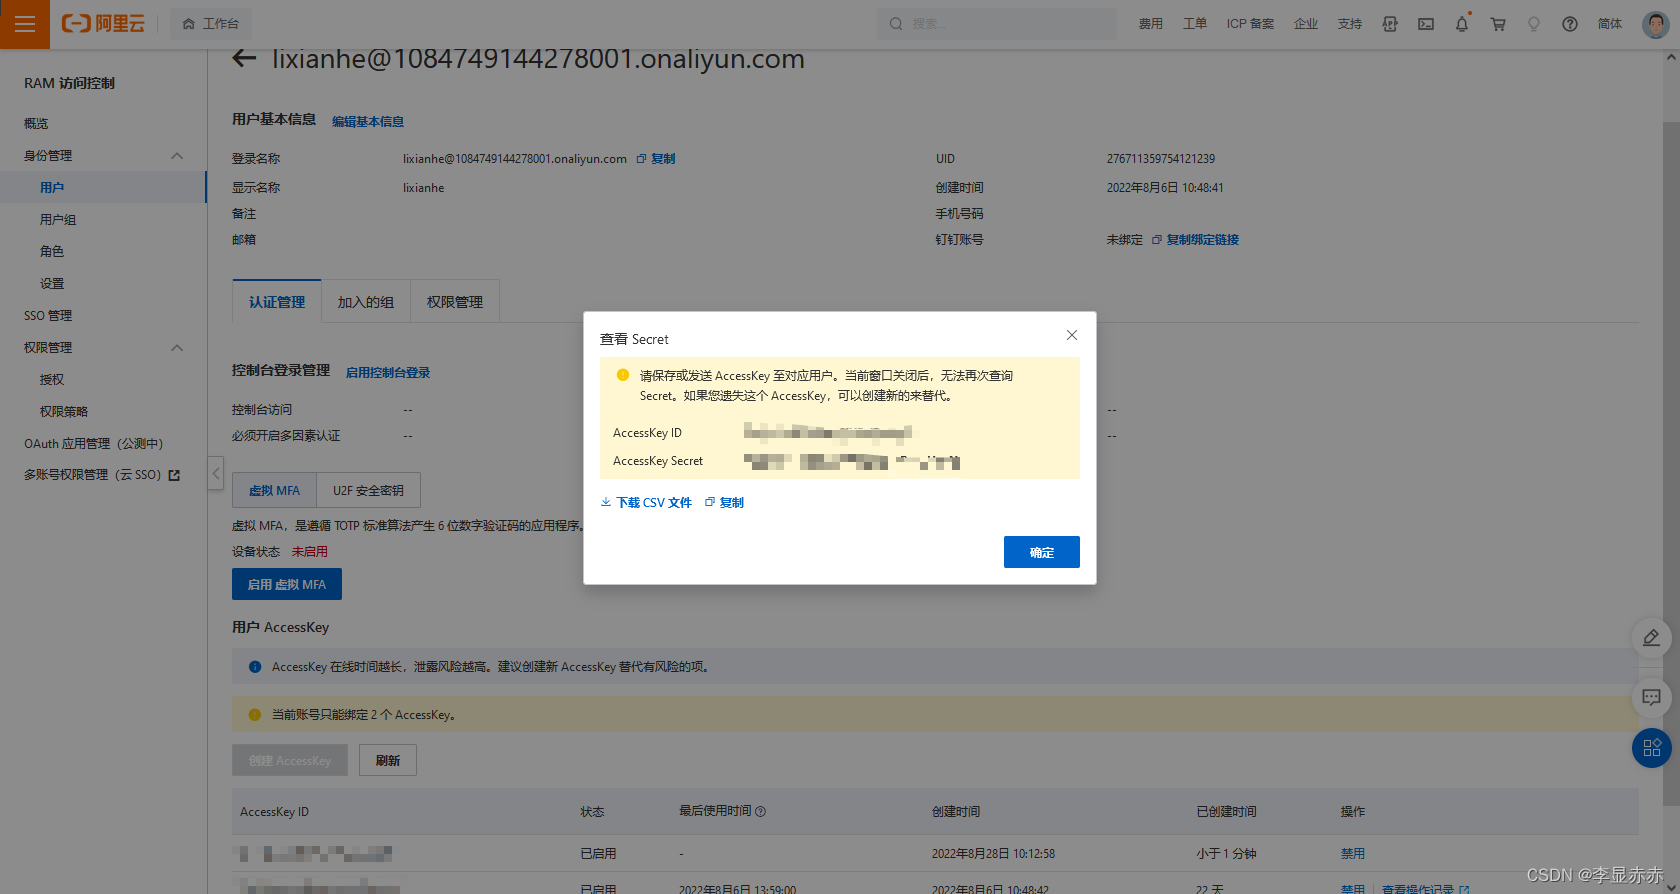Viewport: 1680px width, 894px height.
Task: Click the 刷新 button
Action: click(x=388, y=760)
